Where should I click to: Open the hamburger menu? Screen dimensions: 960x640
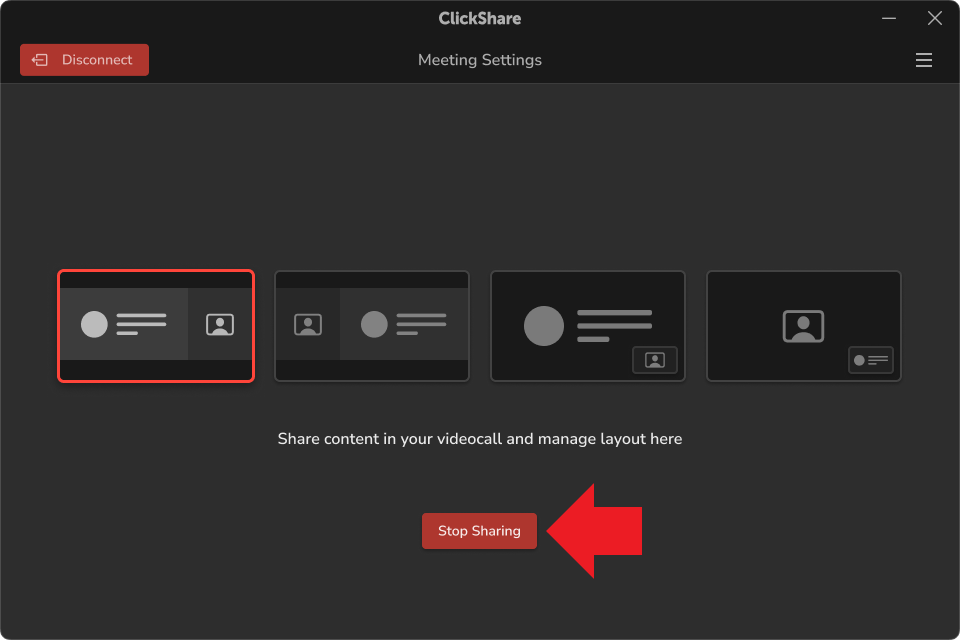(923, 60)
